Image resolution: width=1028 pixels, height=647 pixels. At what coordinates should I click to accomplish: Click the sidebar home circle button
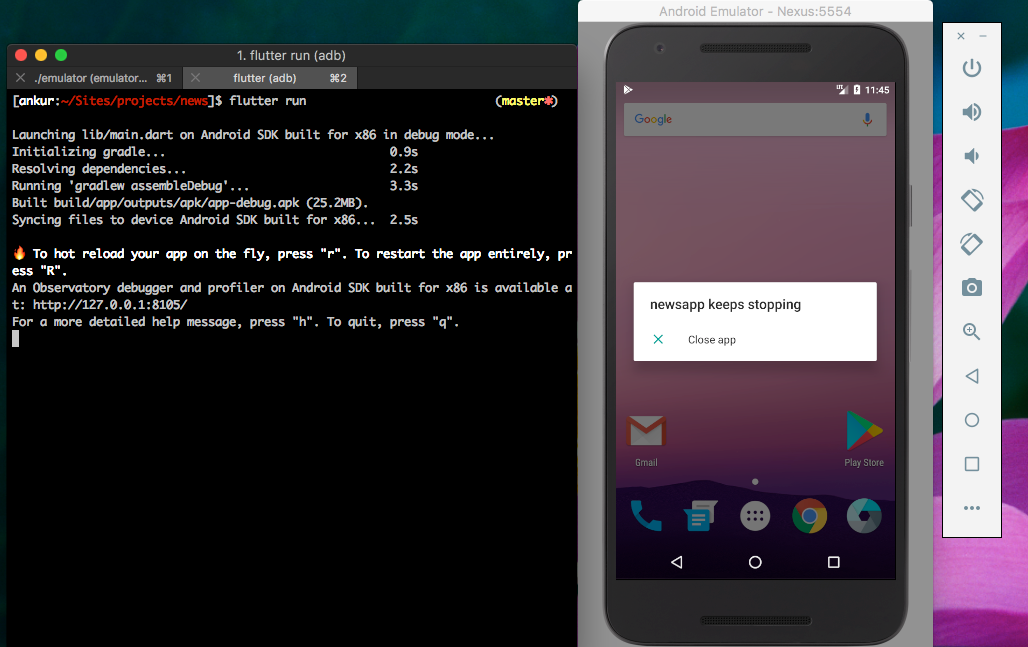[x=972, y=420]
